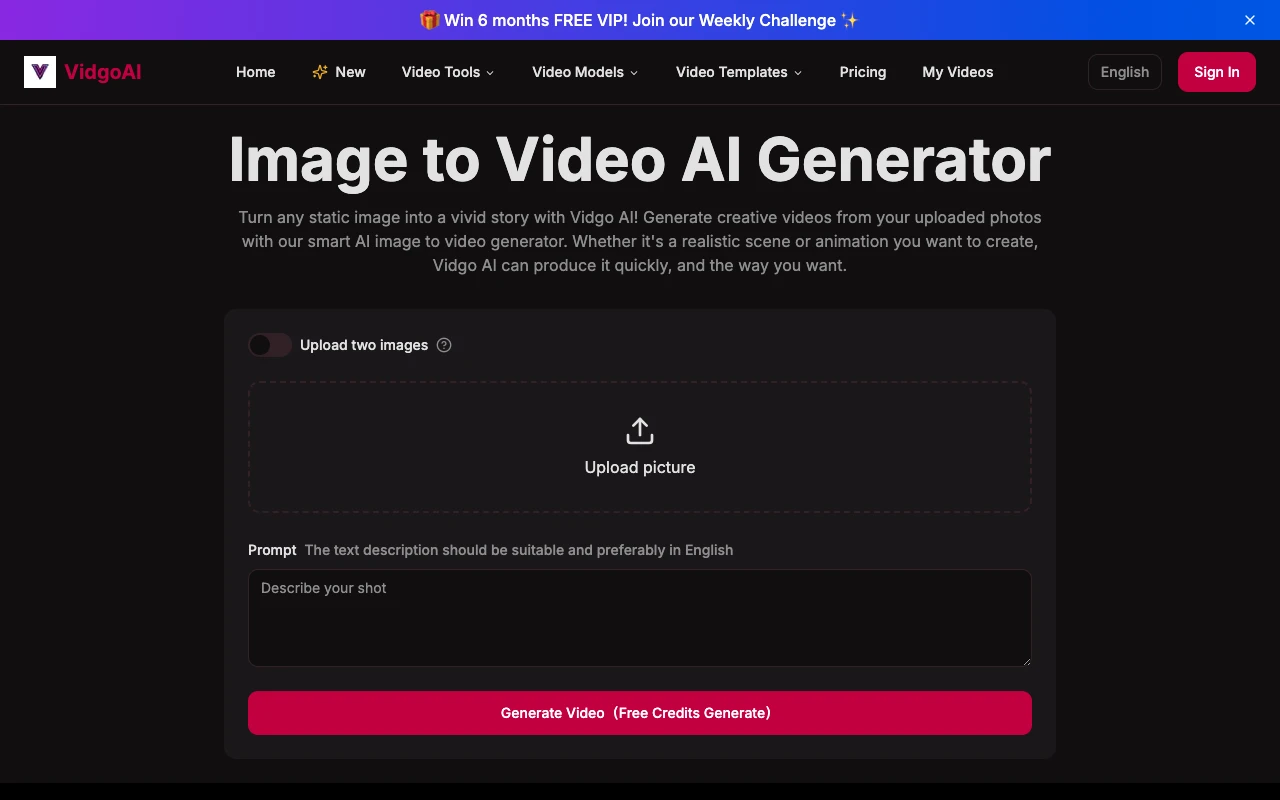The width and height of the screenshot is (1280, 800).
Task: Select Home in the navigation bar
Action: [255, 72]
